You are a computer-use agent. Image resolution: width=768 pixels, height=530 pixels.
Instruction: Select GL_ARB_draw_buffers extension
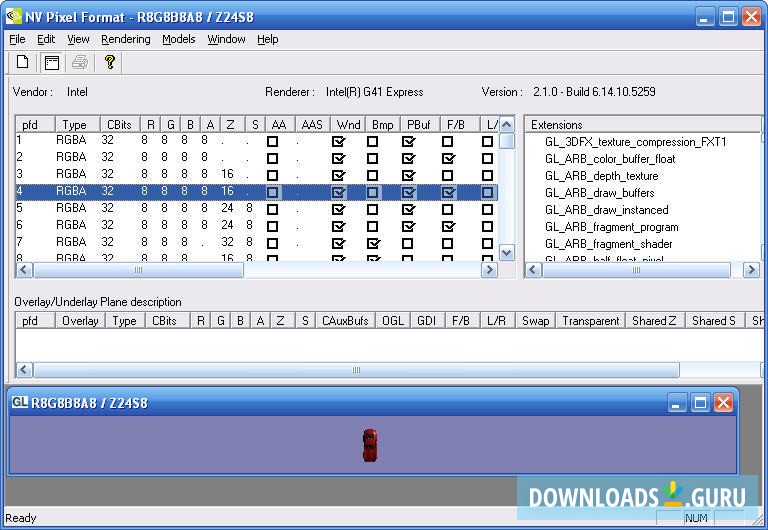pos(600,193)
